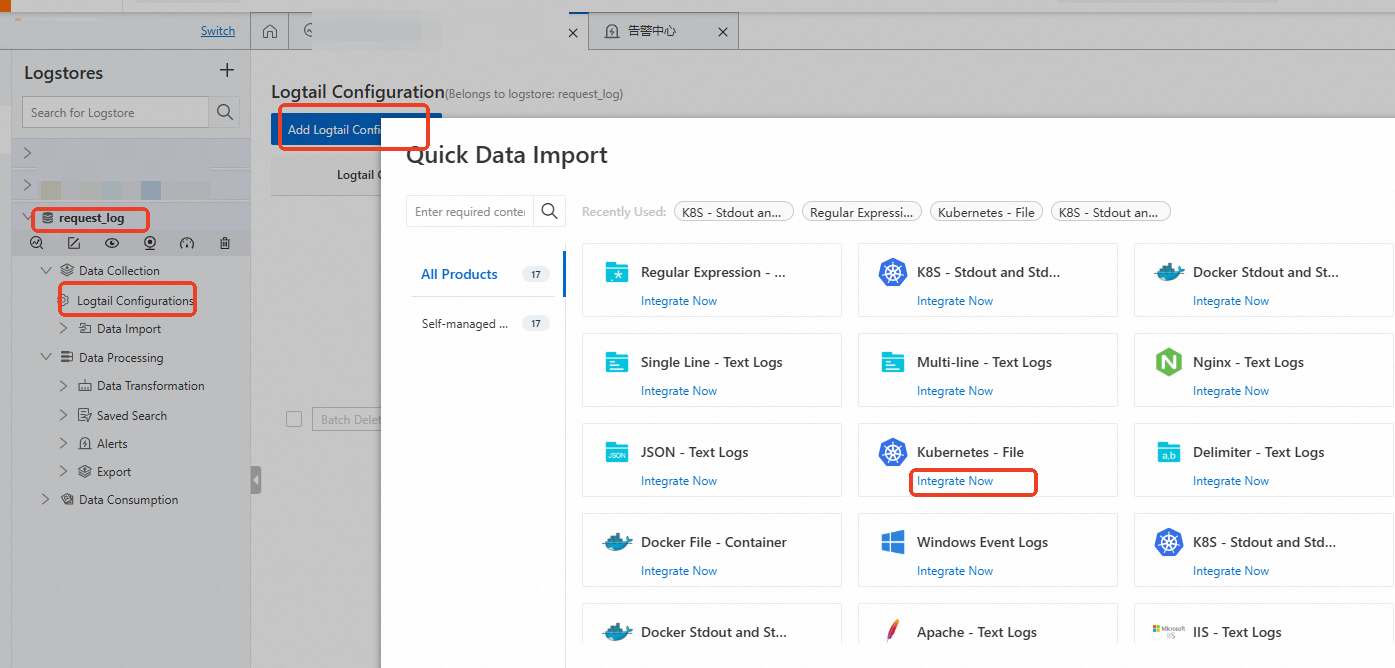Click the Batch Delete button

point(348,419)
